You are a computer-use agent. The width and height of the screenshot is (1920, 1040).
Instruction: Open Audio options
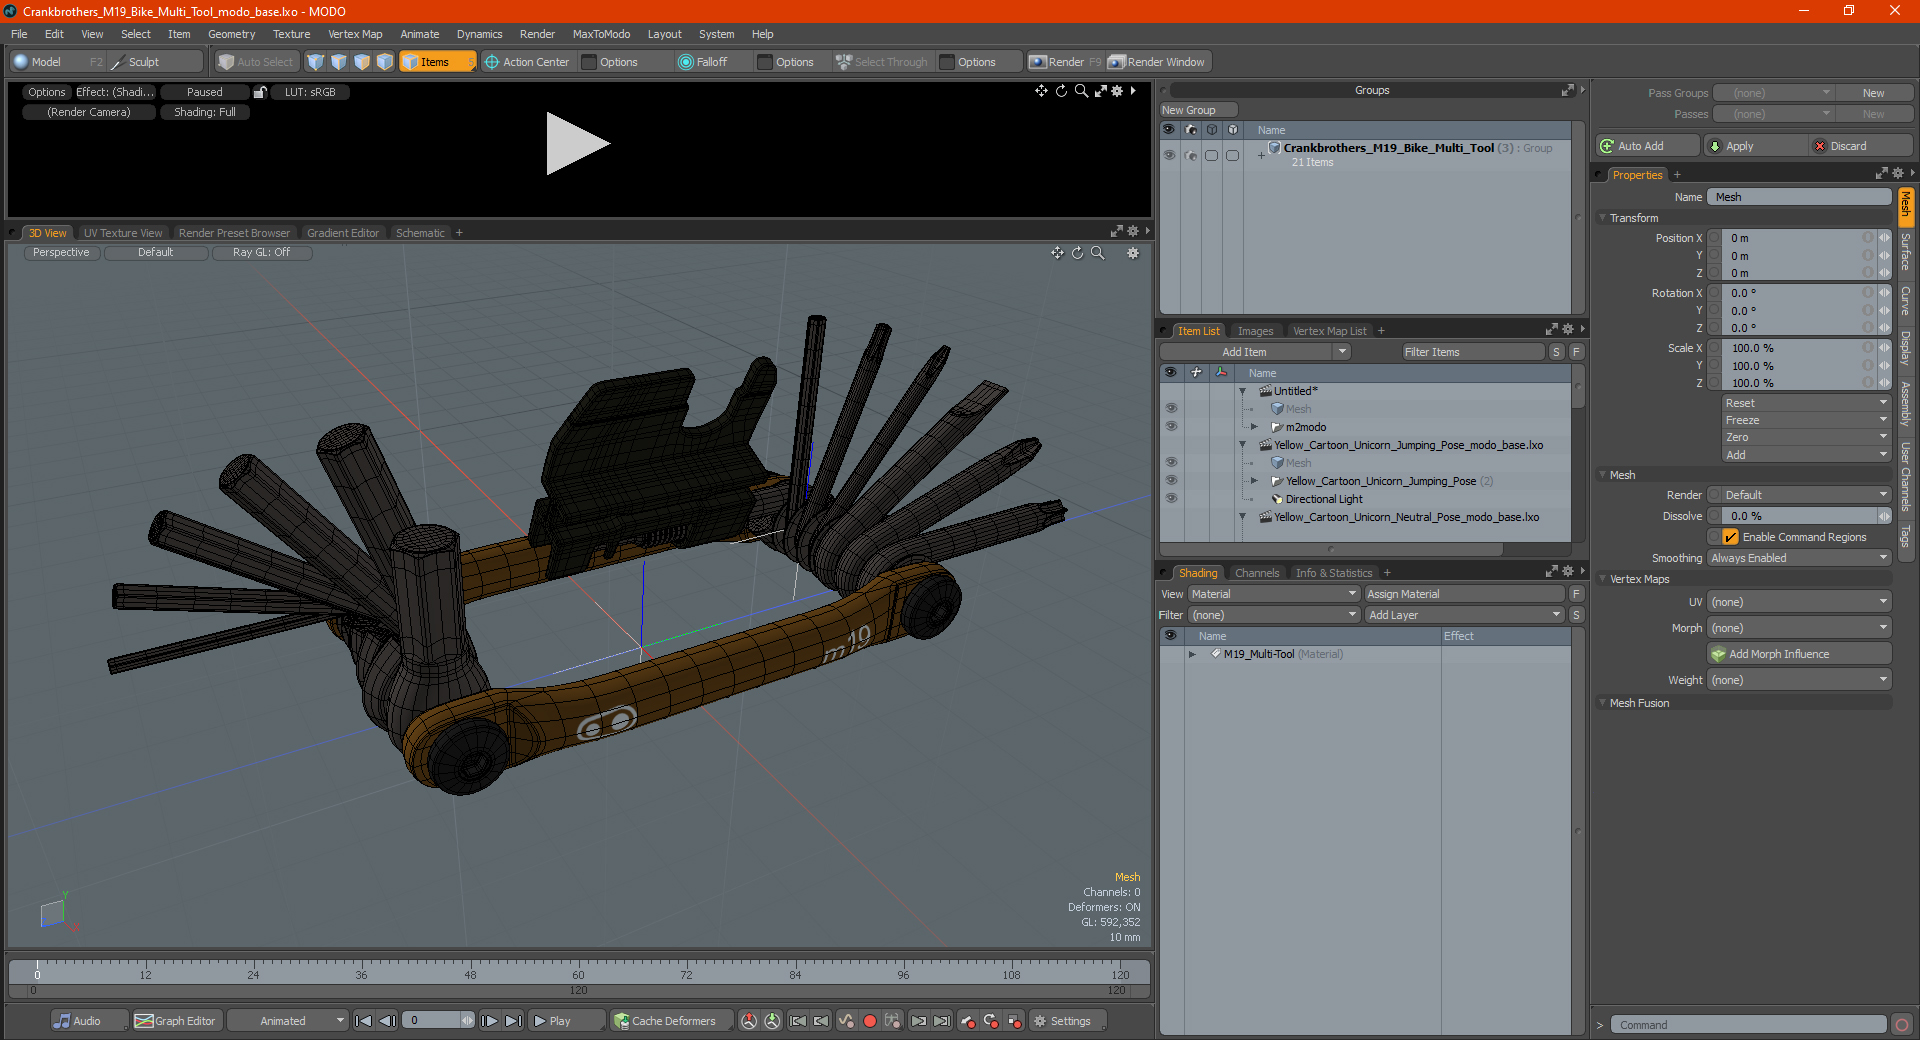tap(88, 1021)
